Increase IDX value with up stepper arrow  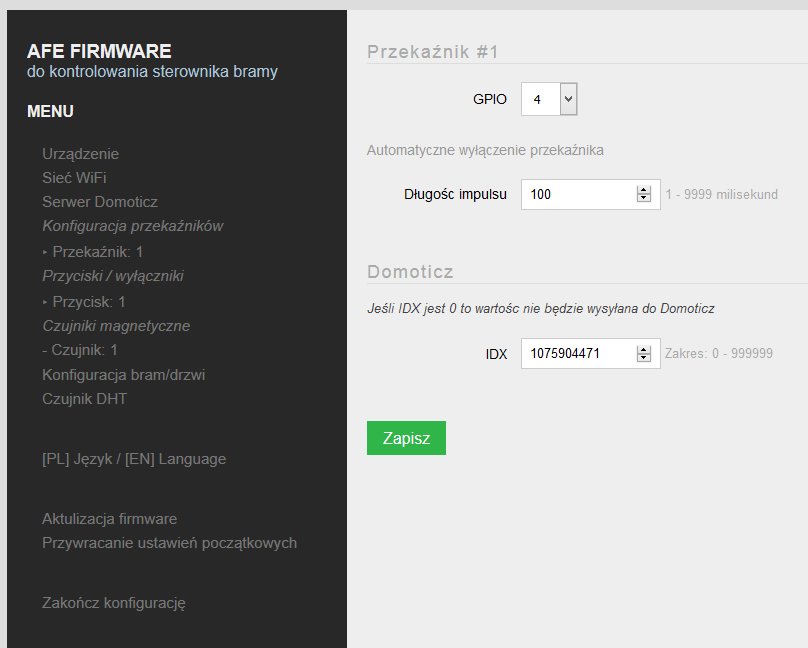pyautogui.click(x=644, y=349)
